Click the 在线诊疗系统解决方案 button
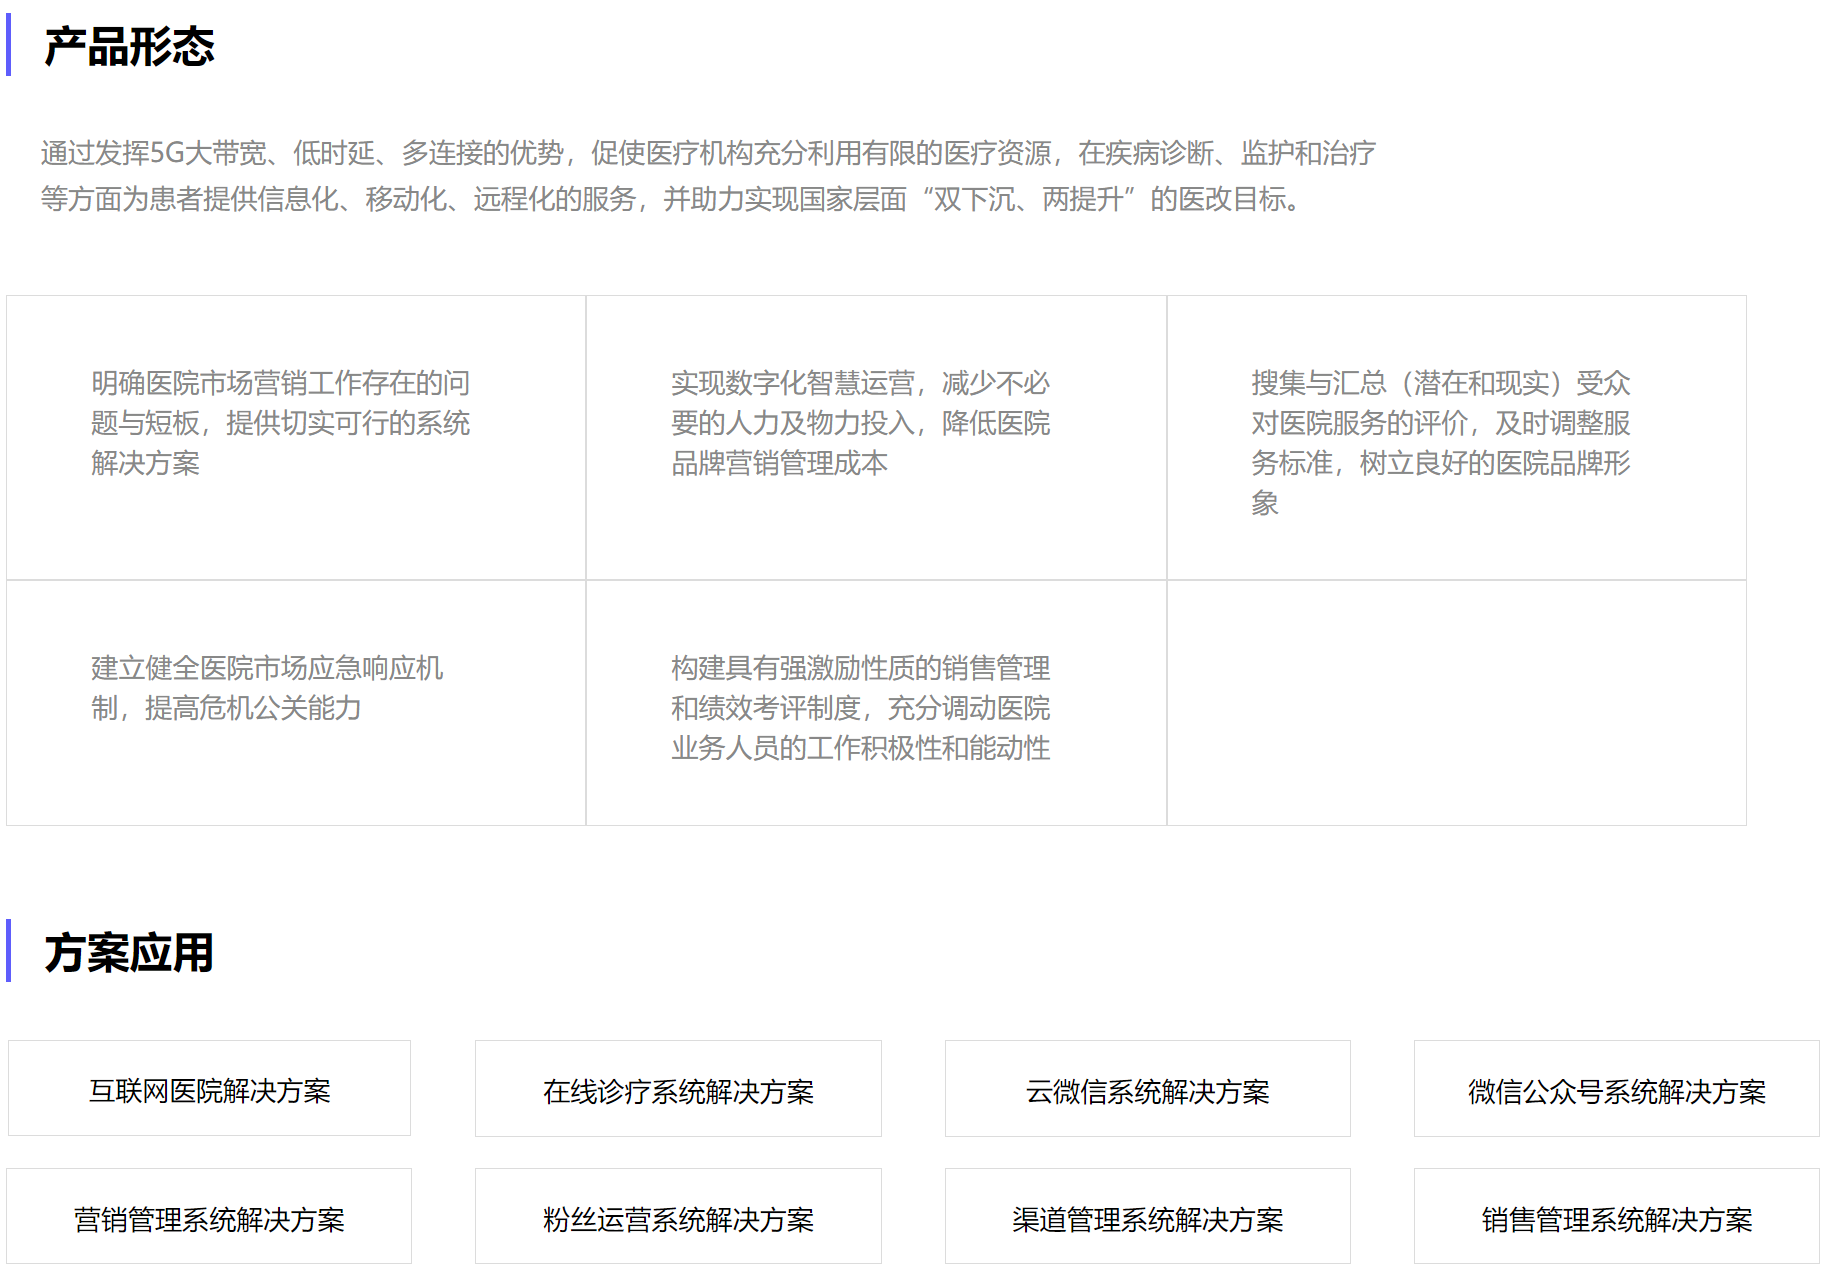This screenshot has height=1273, width=1829. 678,1089
